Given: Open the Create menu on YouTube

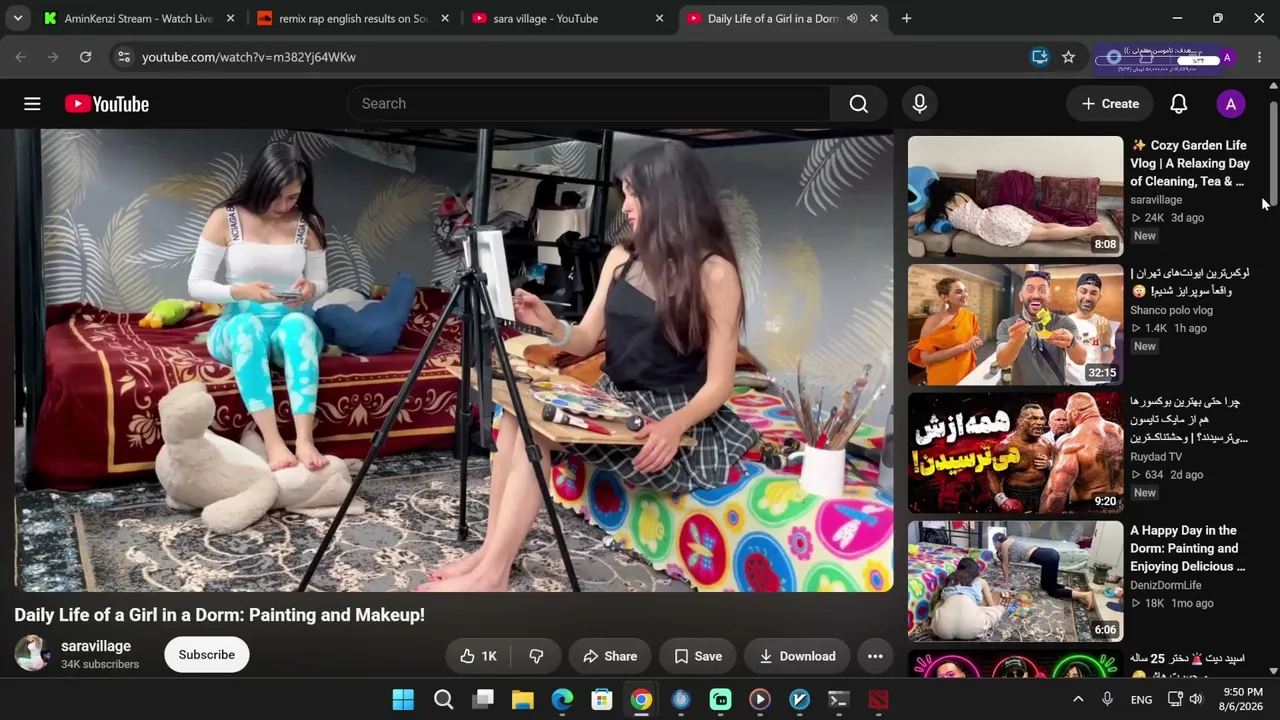Looking at the screenshot, I should tap(1110, 104).
